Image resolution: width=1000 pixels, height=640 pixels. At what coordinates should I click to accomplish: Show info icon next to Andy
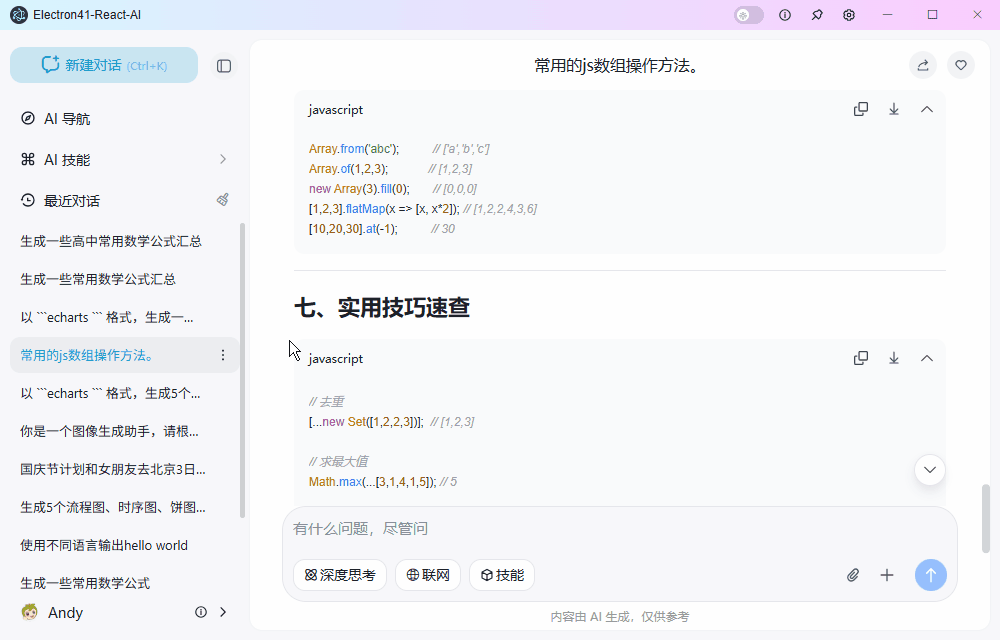[x=201, y=612]
